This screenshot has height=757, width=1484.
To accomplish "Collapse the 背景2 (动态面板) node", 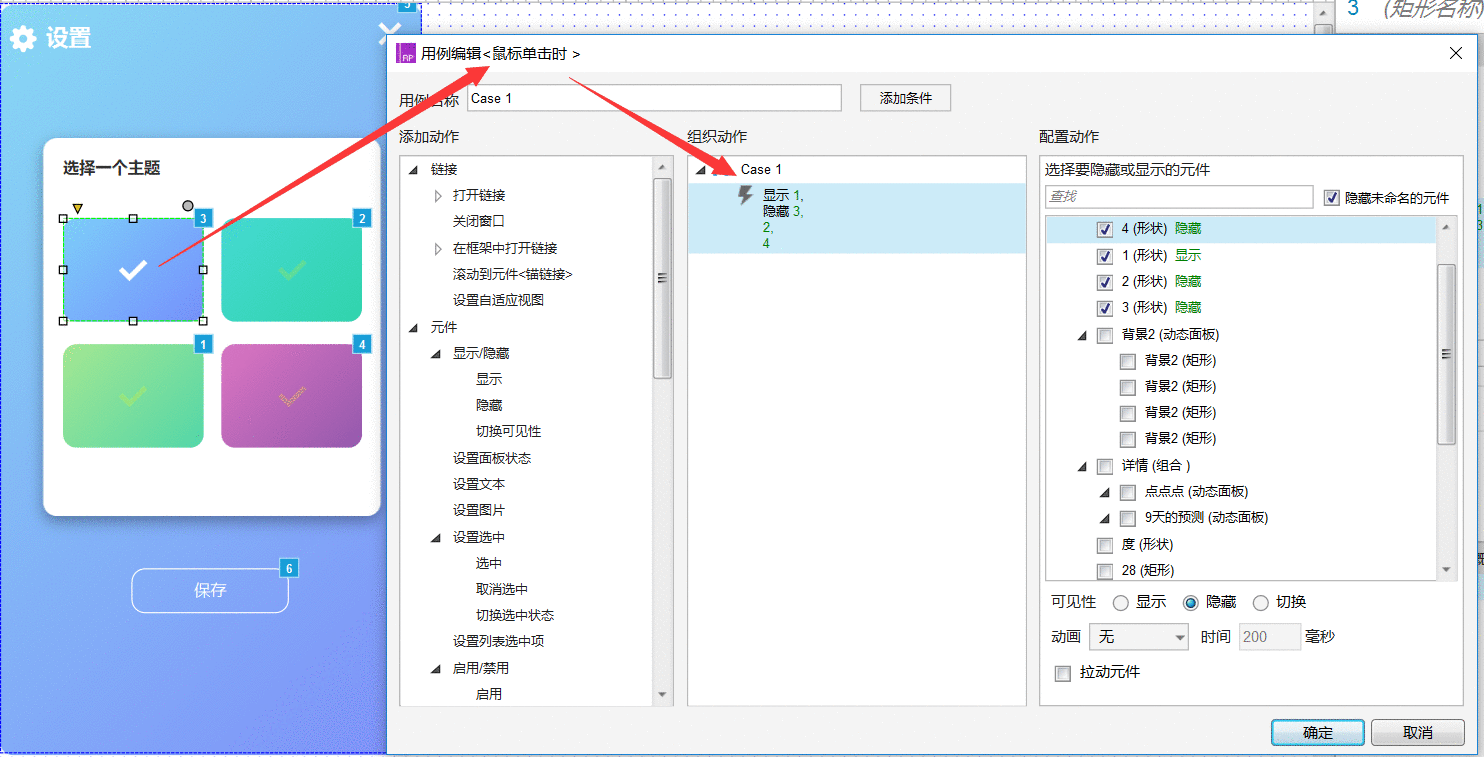I will (1082, 336).
